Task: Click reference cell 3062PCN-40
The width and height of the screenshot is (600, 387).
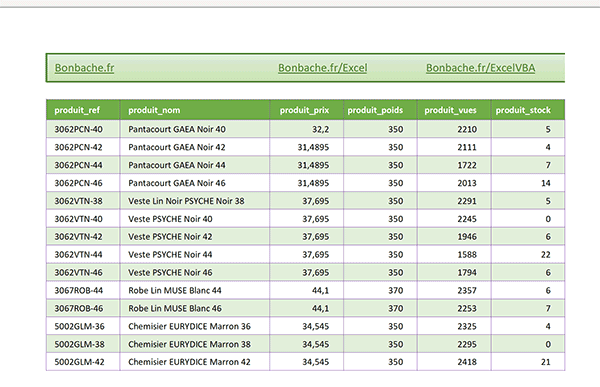Action: point(83,129)
